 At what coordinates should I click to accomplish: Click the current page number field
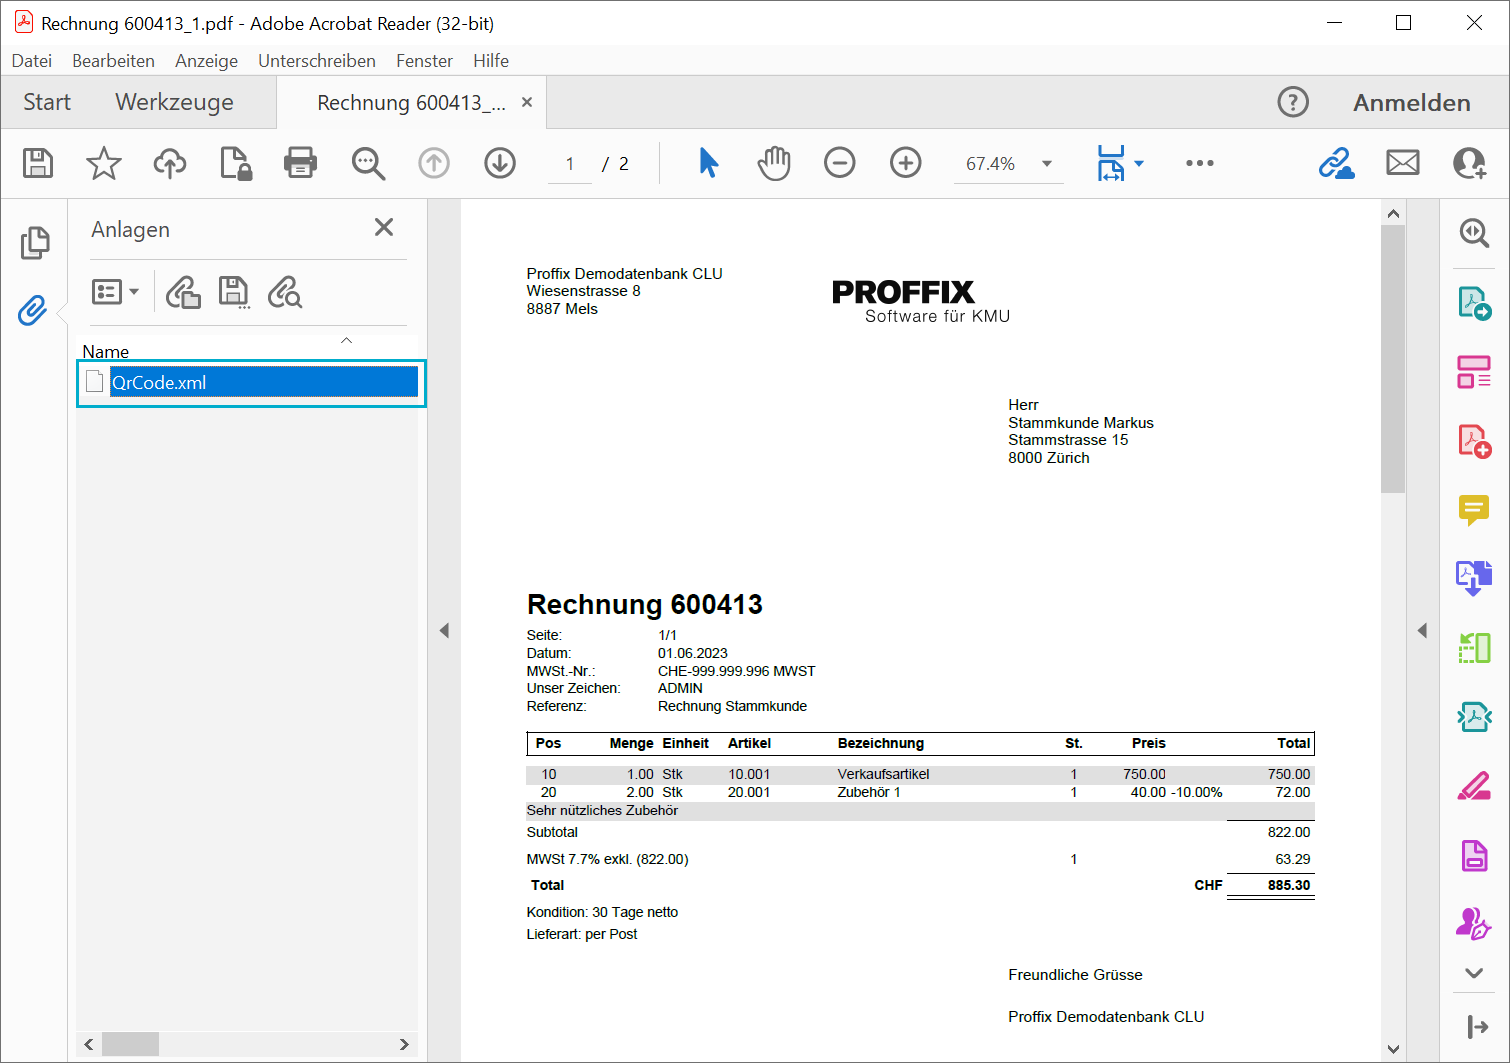click(570, 164)
